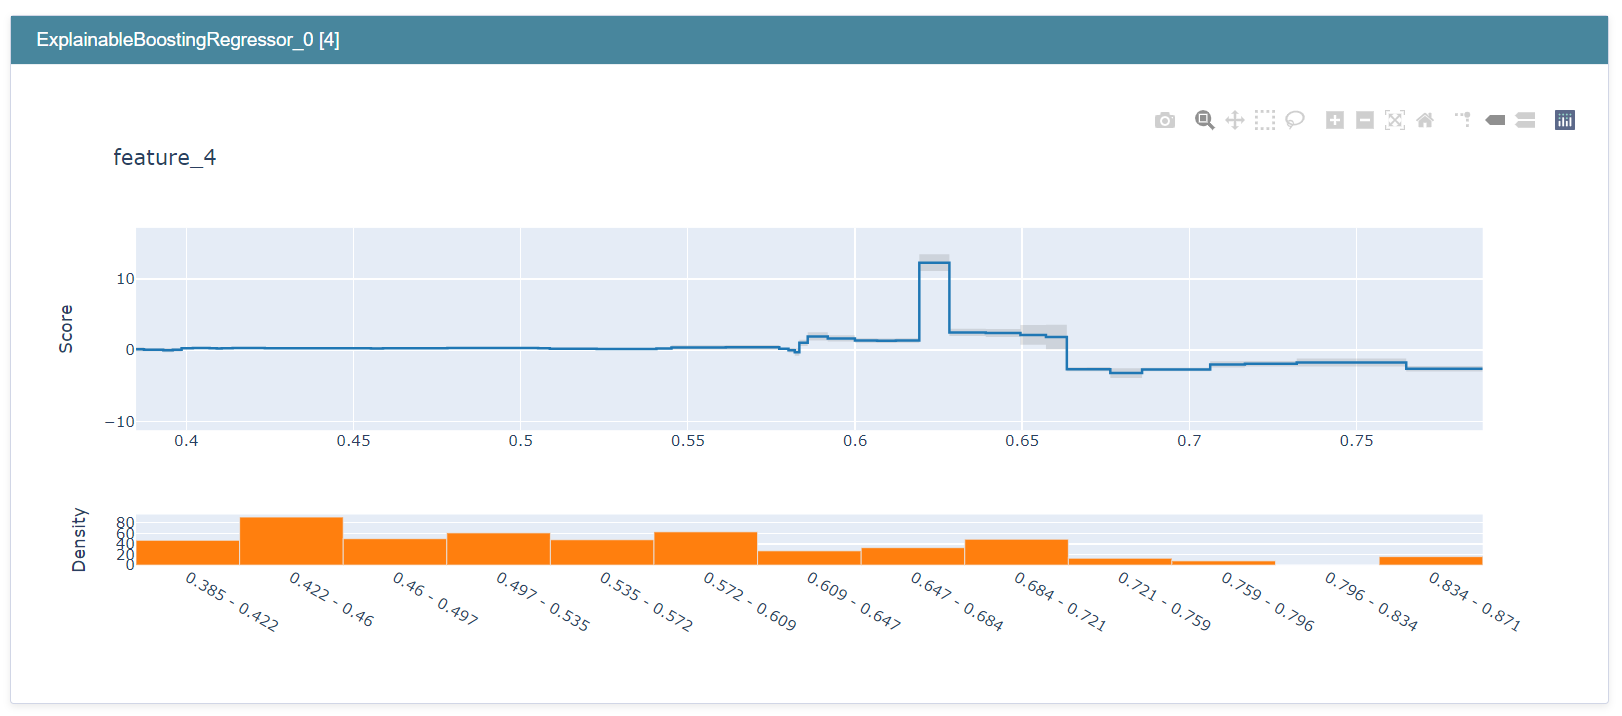
Task: Click the score peak on the line chart
Action: pos(934,263)
